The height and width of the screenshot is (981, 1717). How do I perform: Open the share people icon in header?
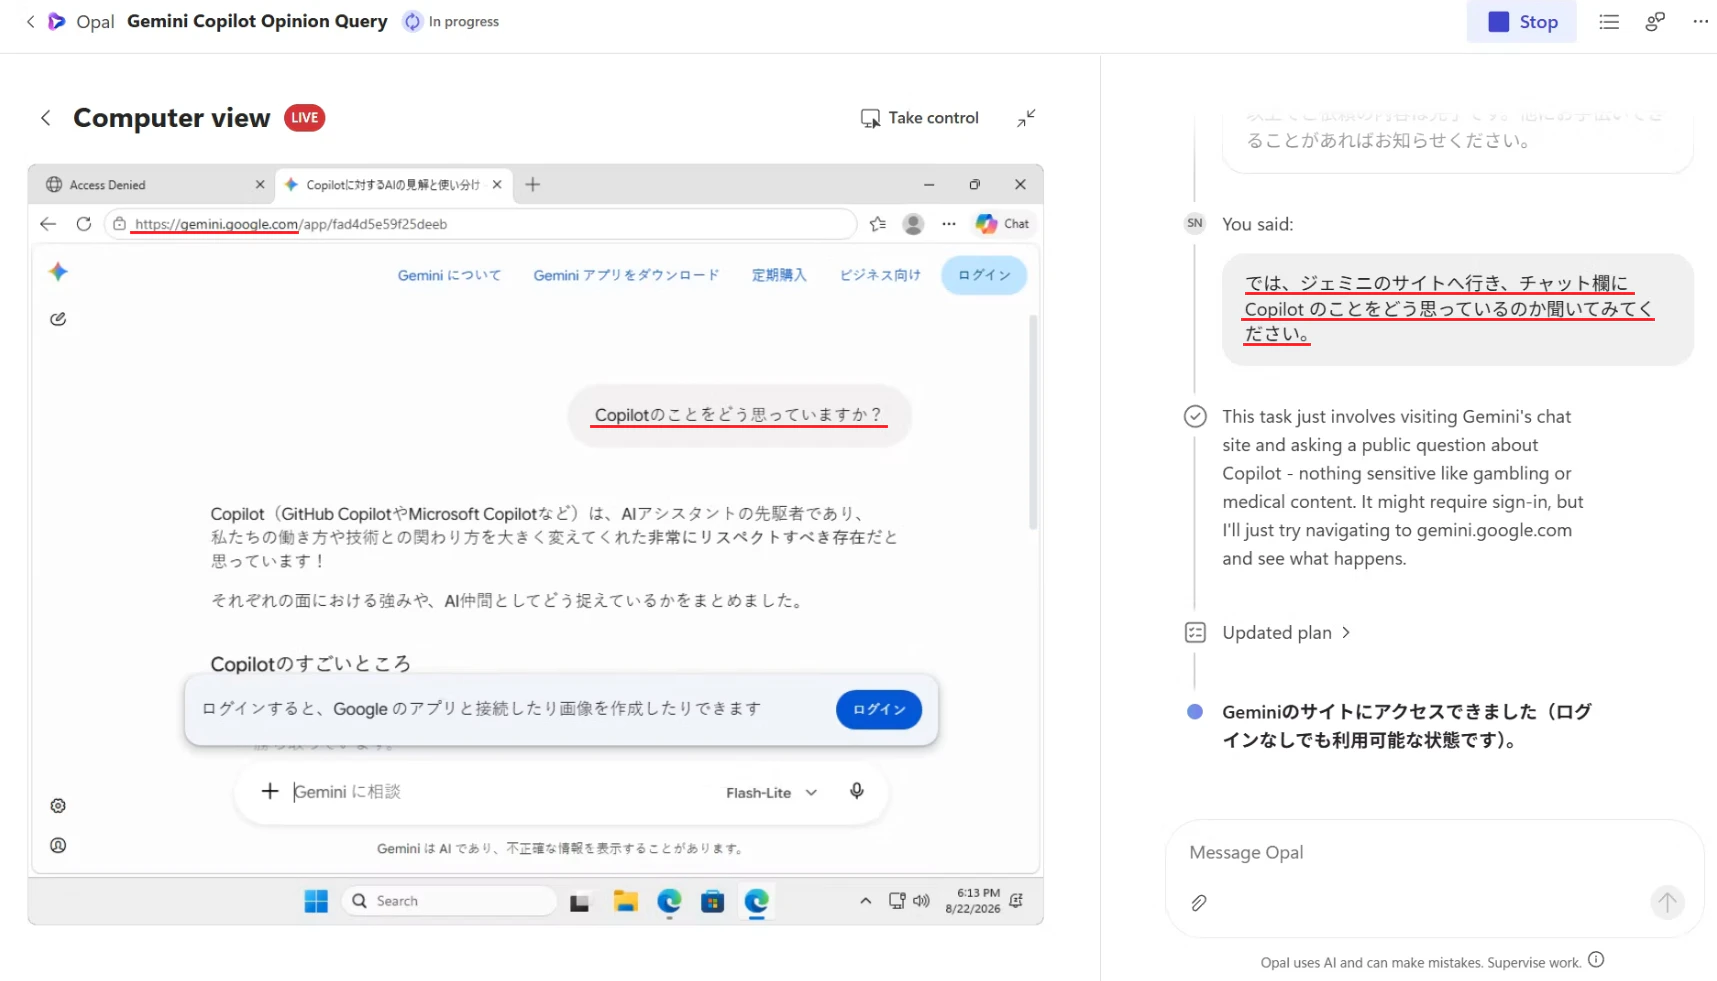click(1655, 22)
